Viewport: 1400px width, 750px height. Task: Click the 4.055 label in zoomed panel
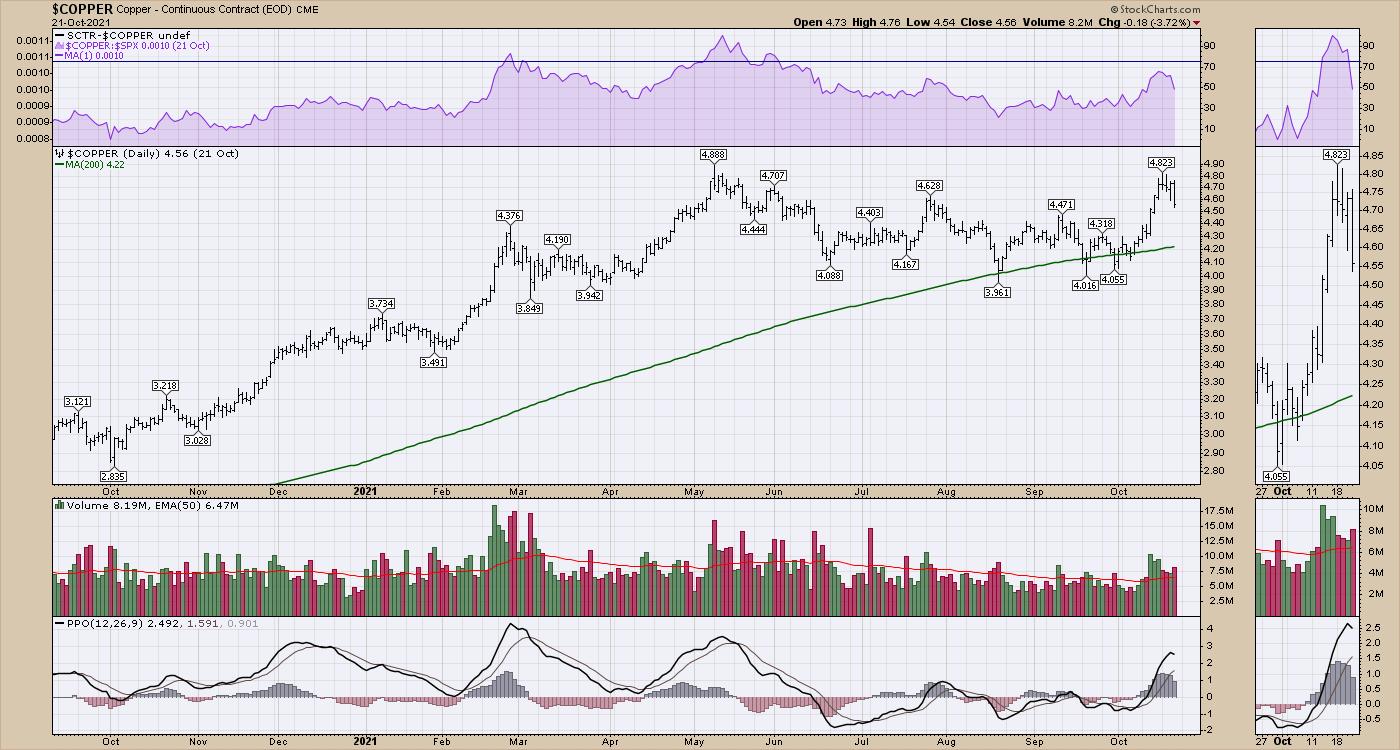(1274, 475)
